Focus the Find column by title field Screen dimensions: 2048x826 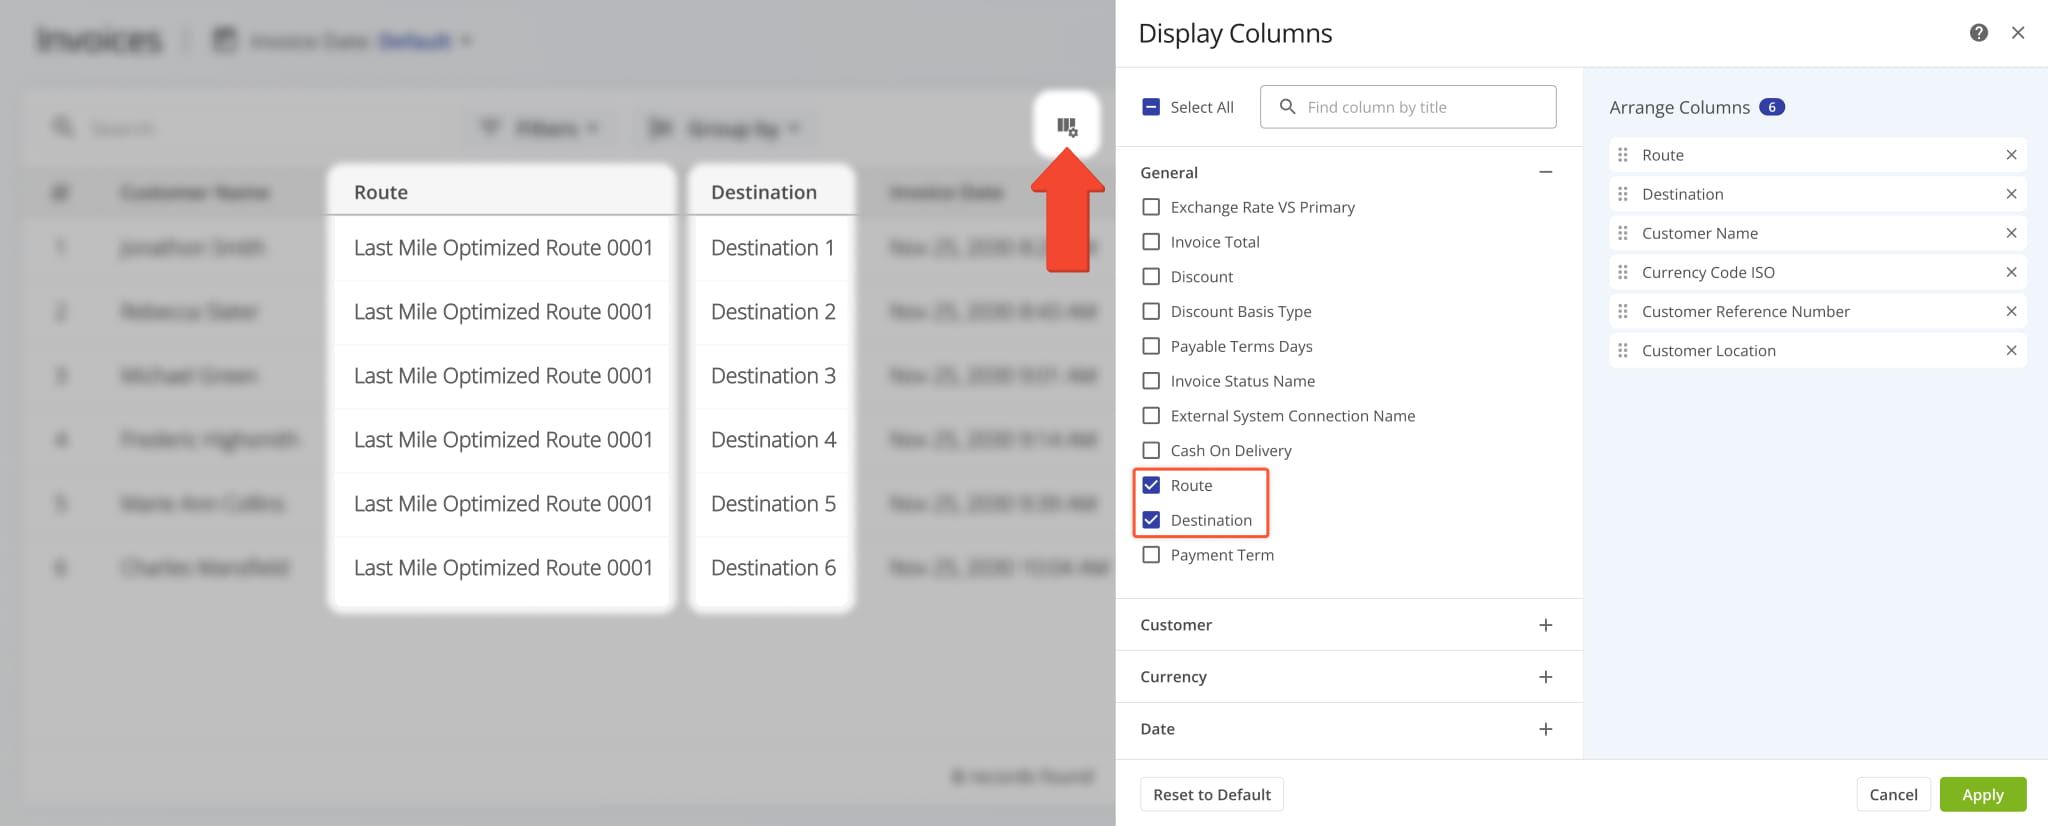pyautogui.click(x=1408, y=107)
